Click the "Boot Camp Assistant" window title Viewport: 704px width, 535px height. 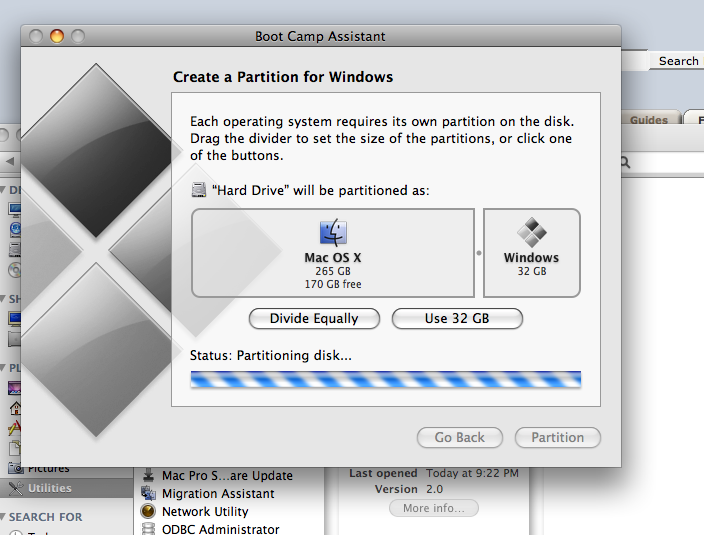(x=320, y=36)
